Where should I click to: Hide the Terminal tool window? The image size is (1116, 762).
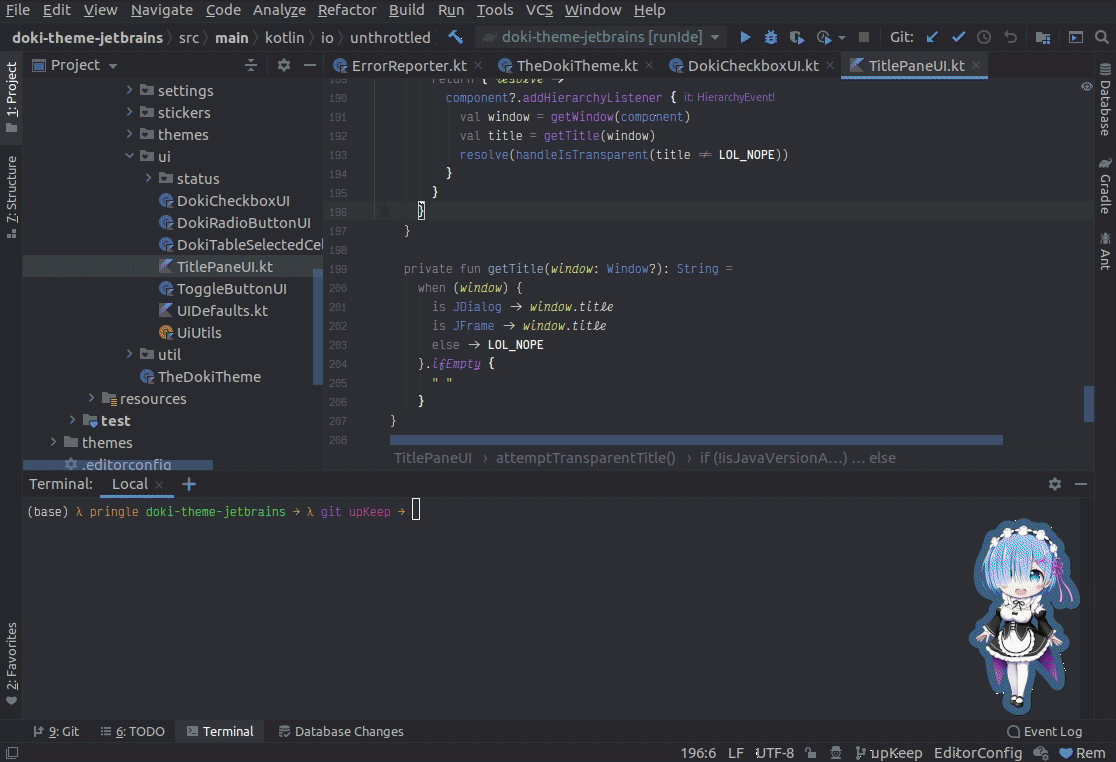(1080, 484)
